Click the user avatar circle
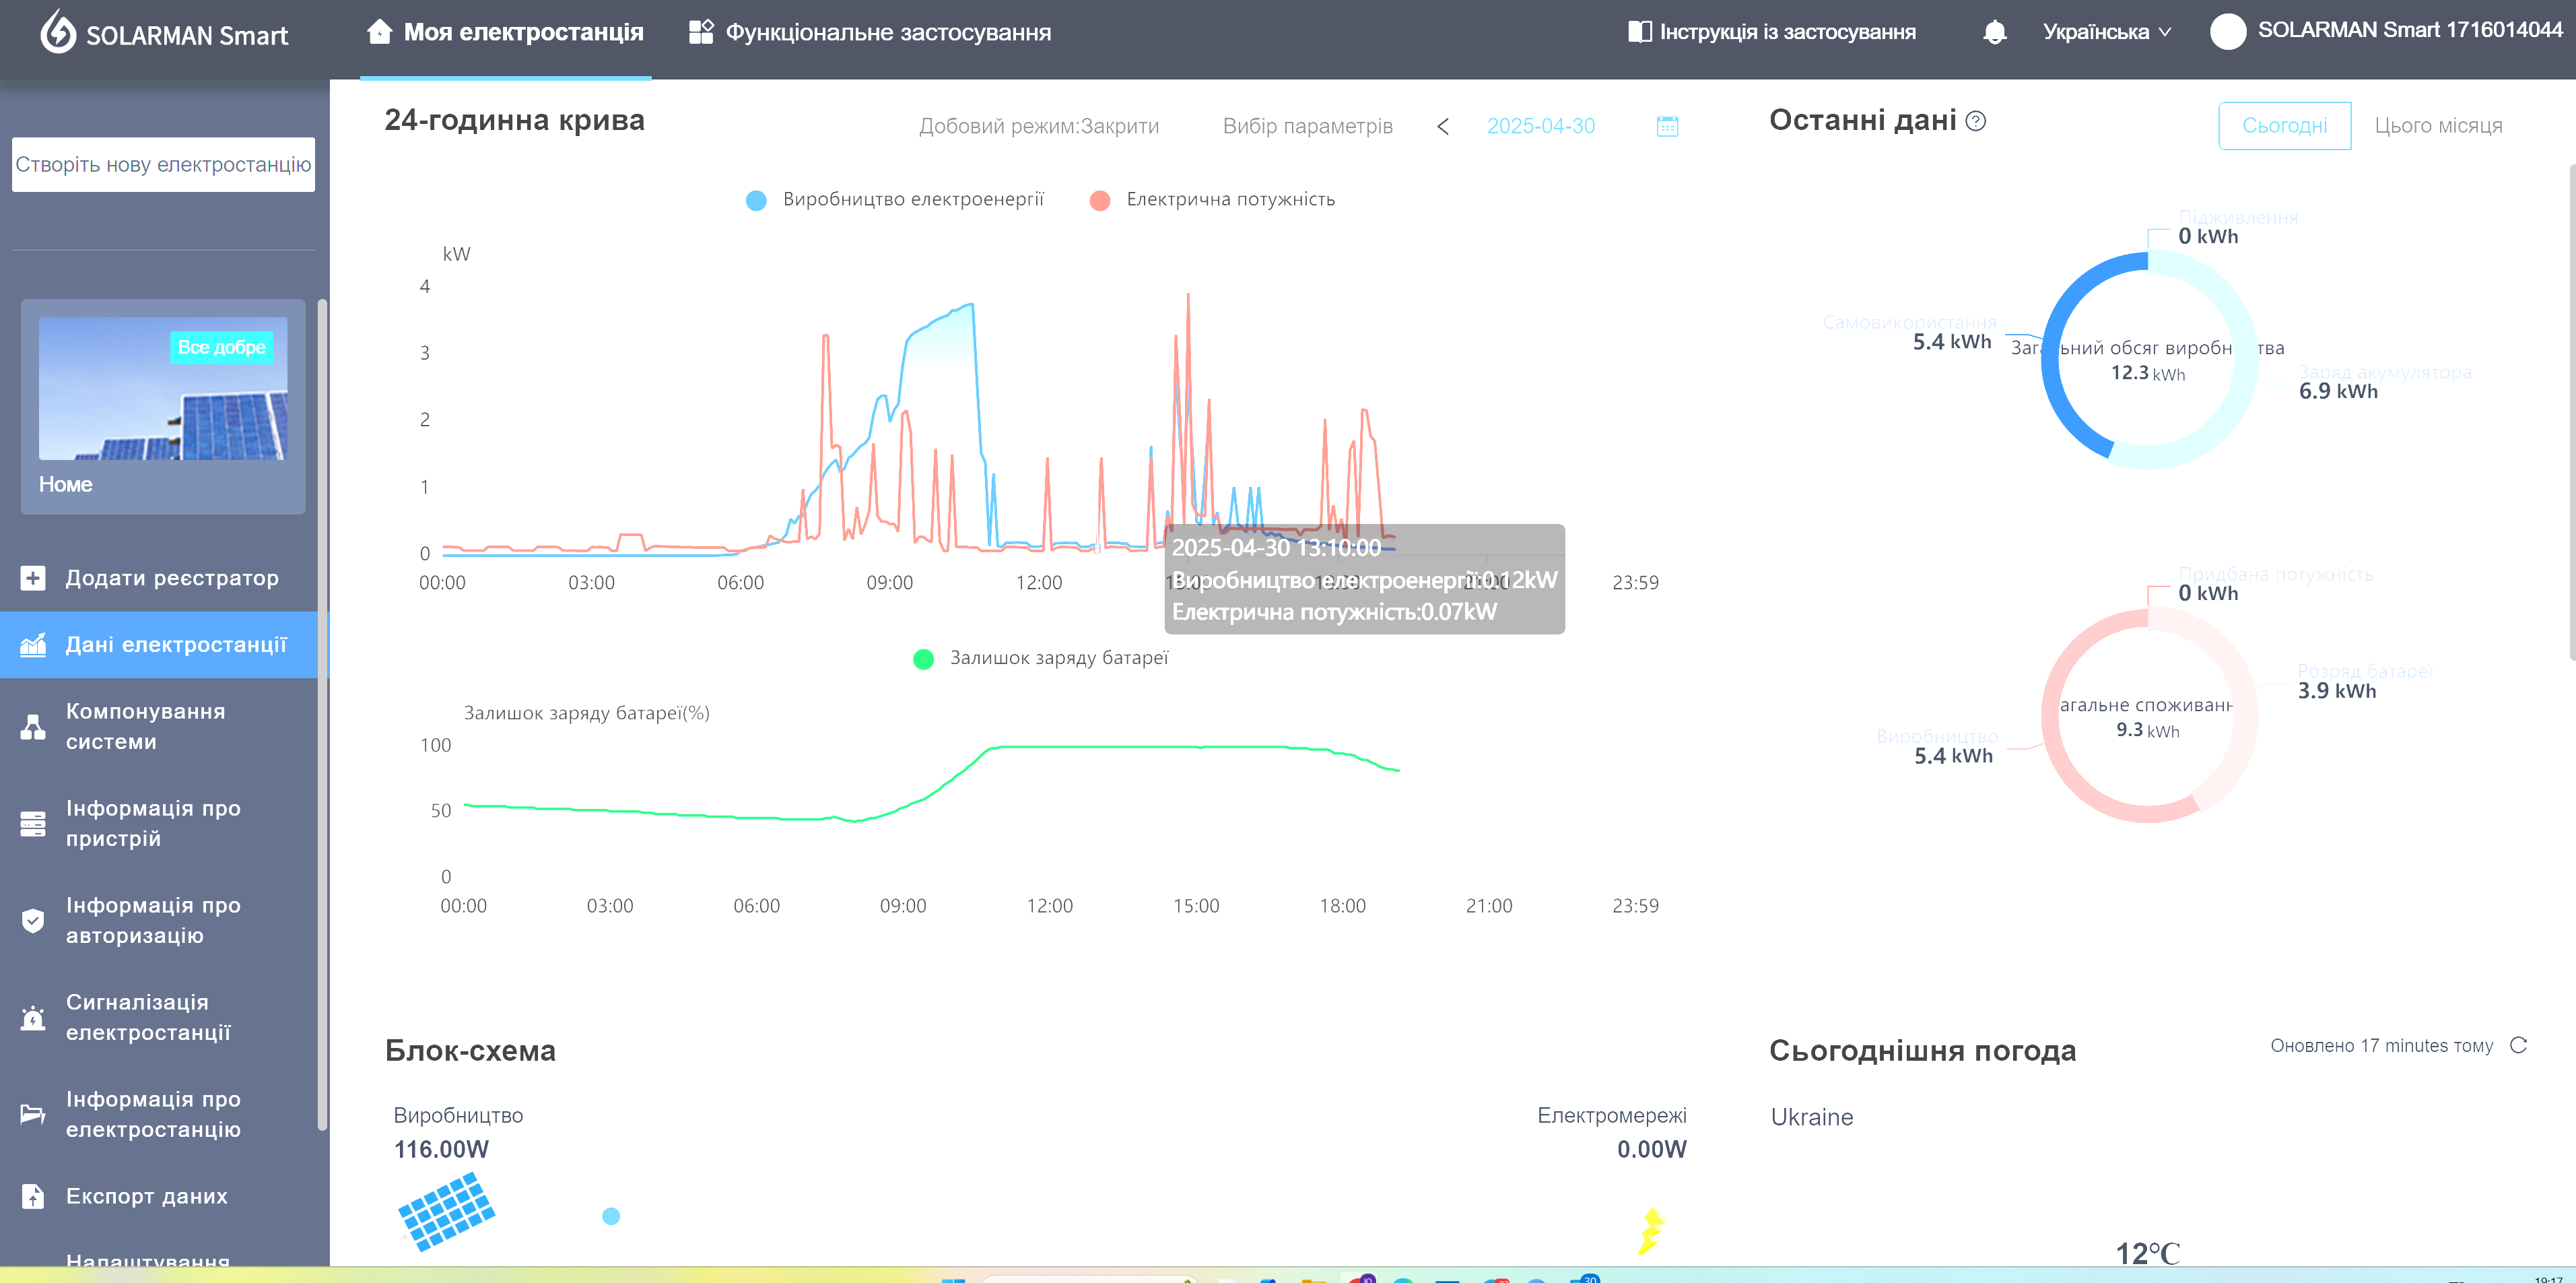Image resolution: width=2576 pixels, height=1283 pixels. pos(2227,31)
